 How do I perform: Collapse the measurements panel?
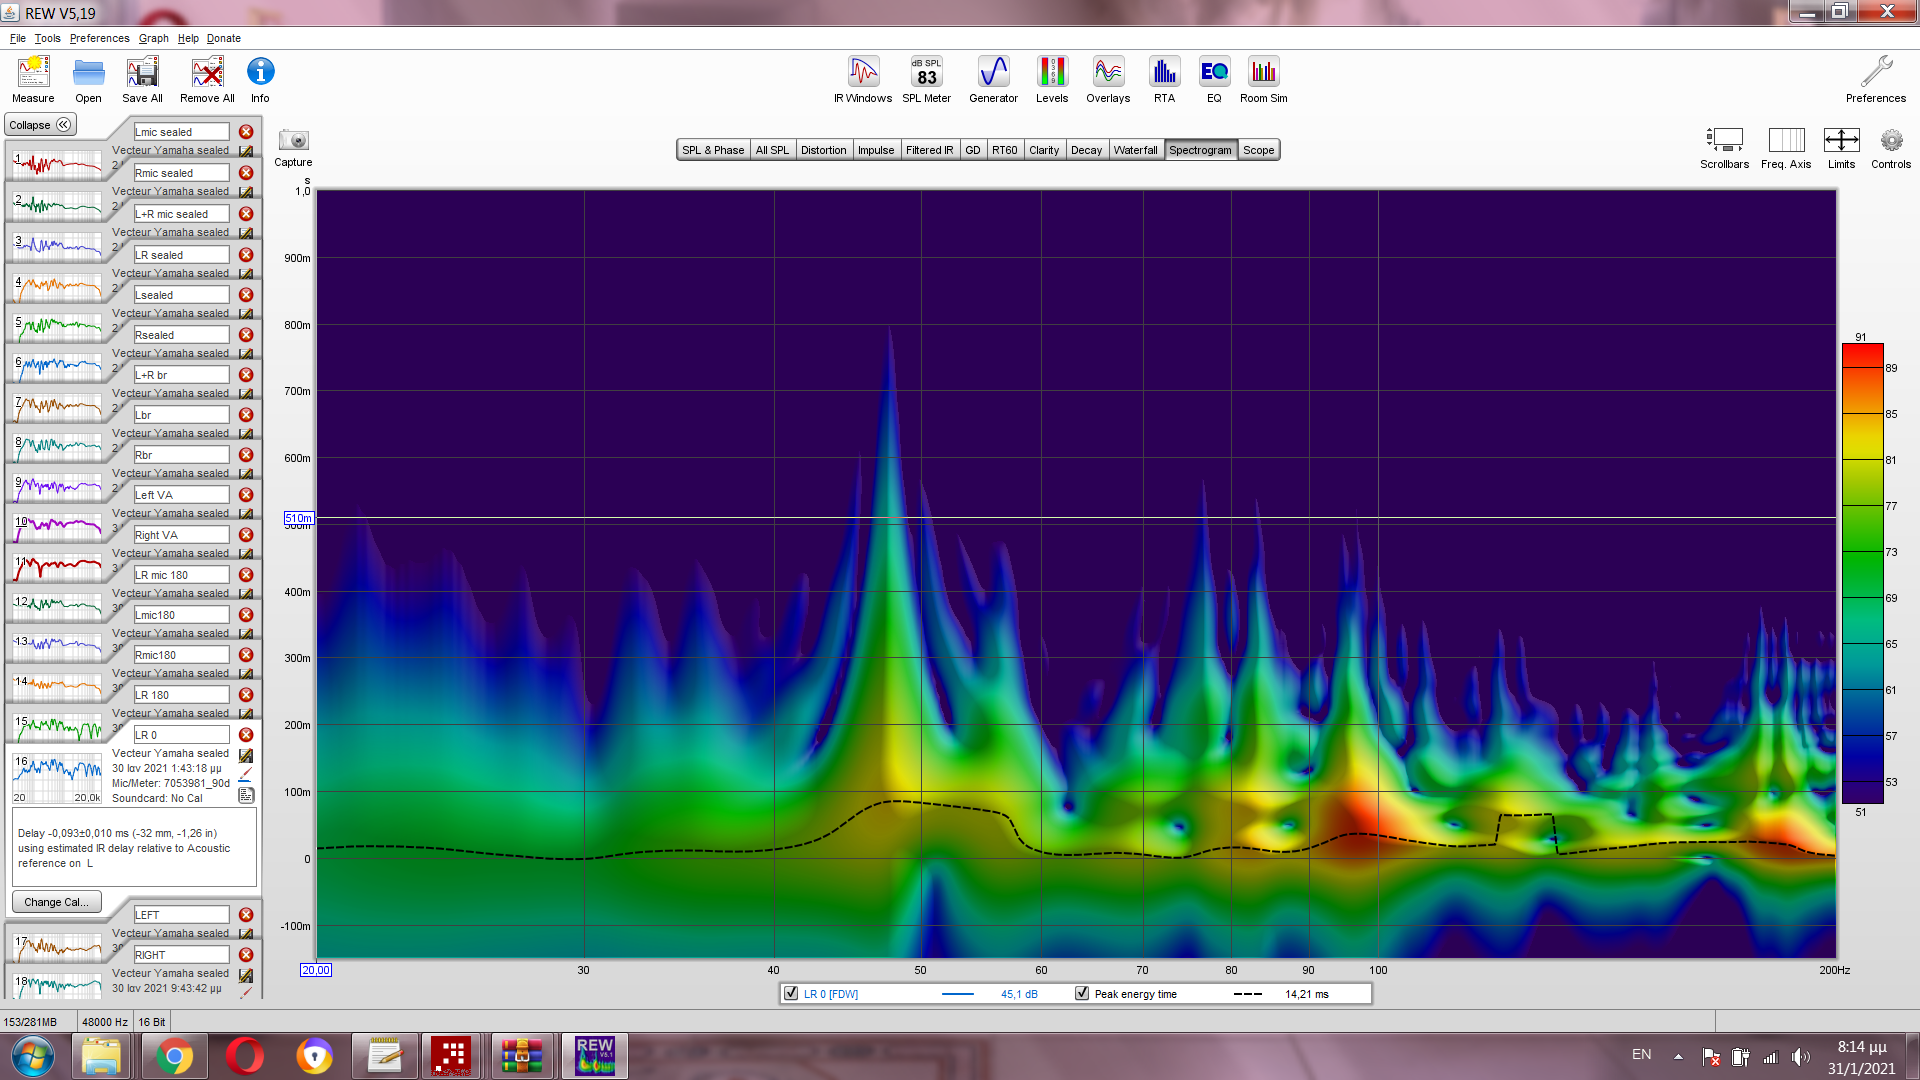40,125
